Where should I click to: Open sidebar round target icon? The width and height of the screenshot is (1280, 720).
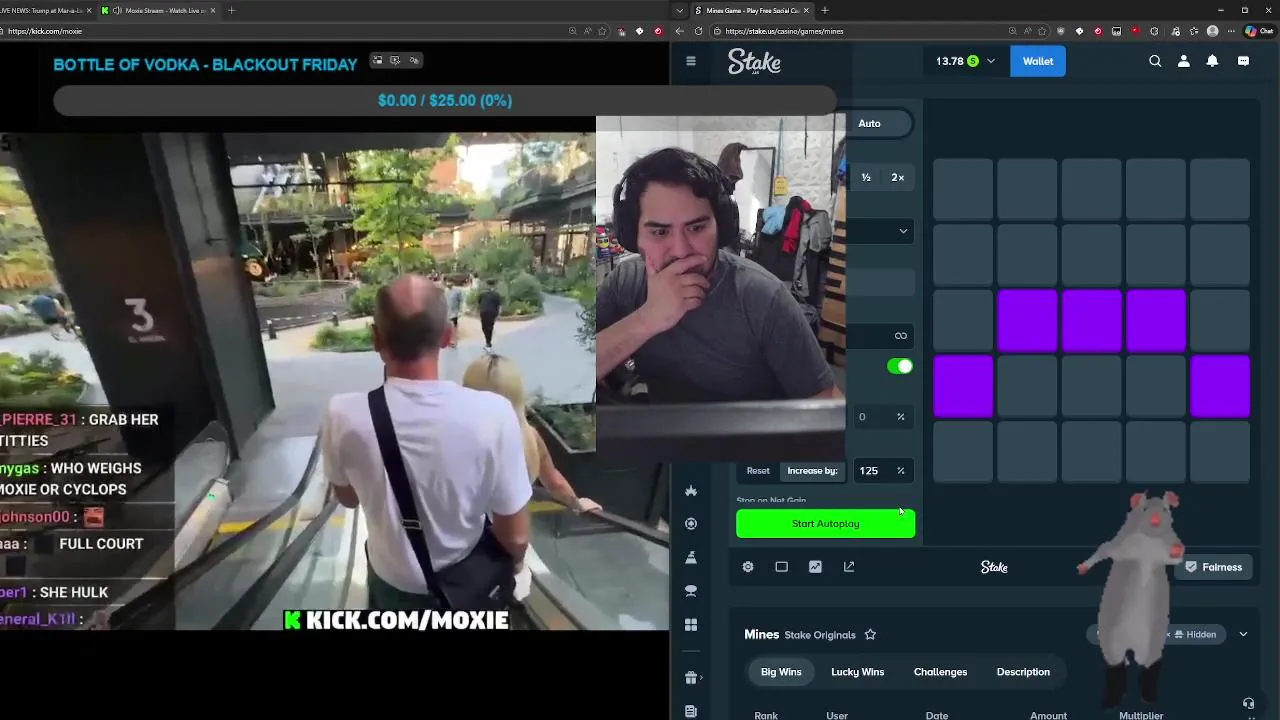(691, 524)
